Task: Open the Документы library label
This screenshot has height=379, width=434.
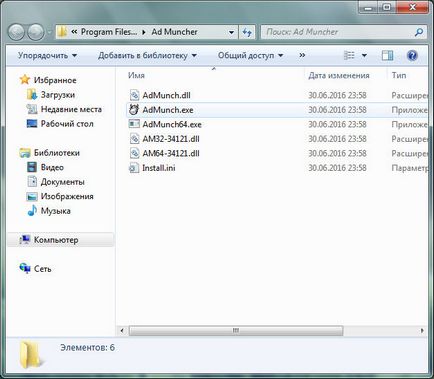Action: coord(62,182)
